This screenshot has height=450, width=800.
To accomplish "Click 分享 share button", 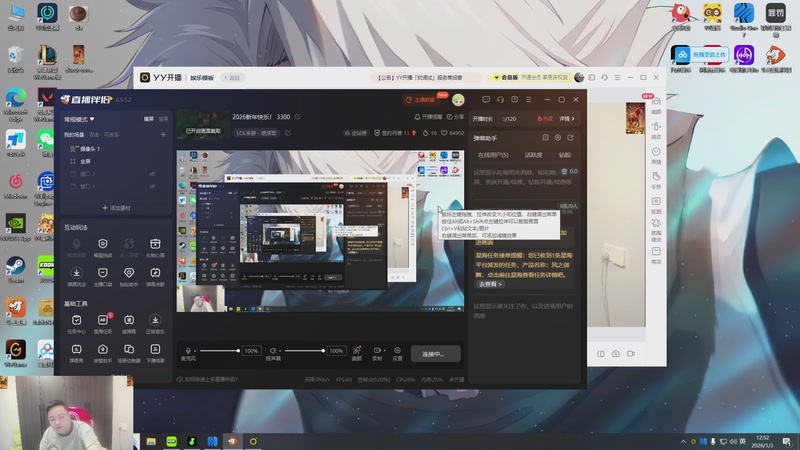I will tap(456, 117).
